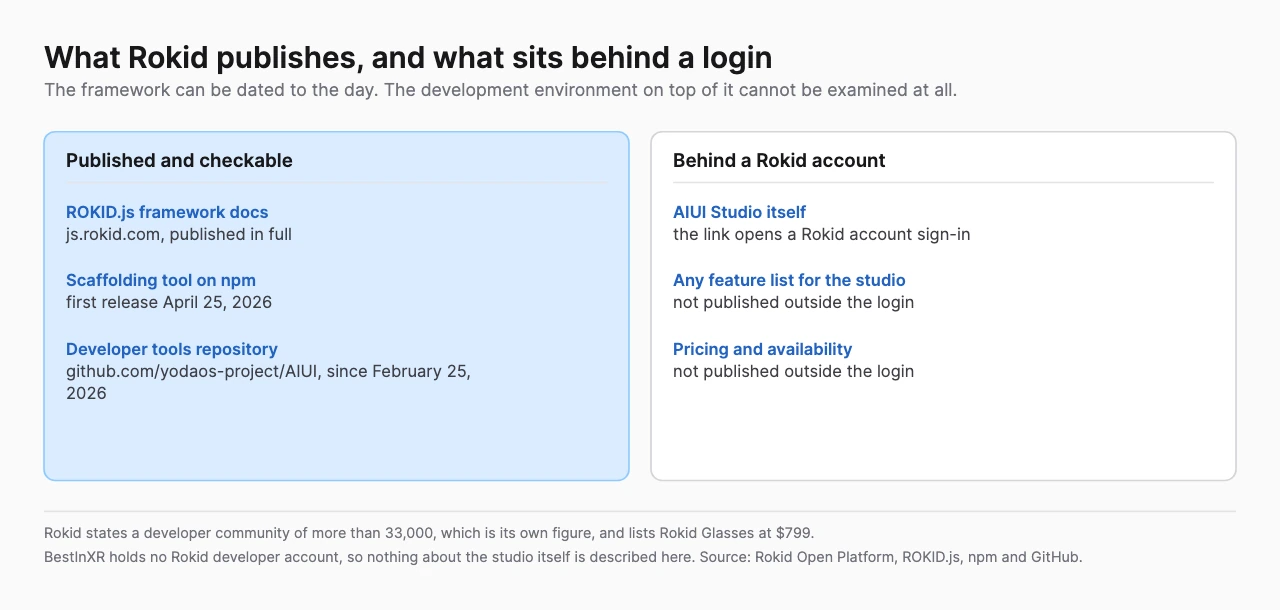The image size is (1280, 610).
Task: Click 'not published outside the login' under Pricing
Action: (794, 371)
